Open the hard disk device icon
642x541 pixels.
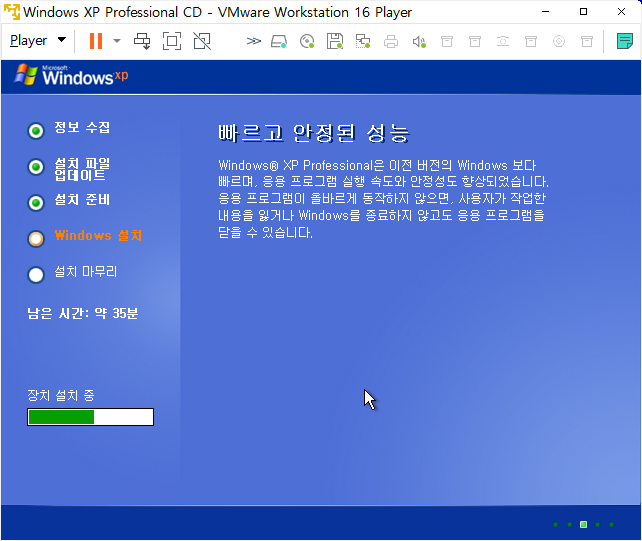[x=279, y=41]
